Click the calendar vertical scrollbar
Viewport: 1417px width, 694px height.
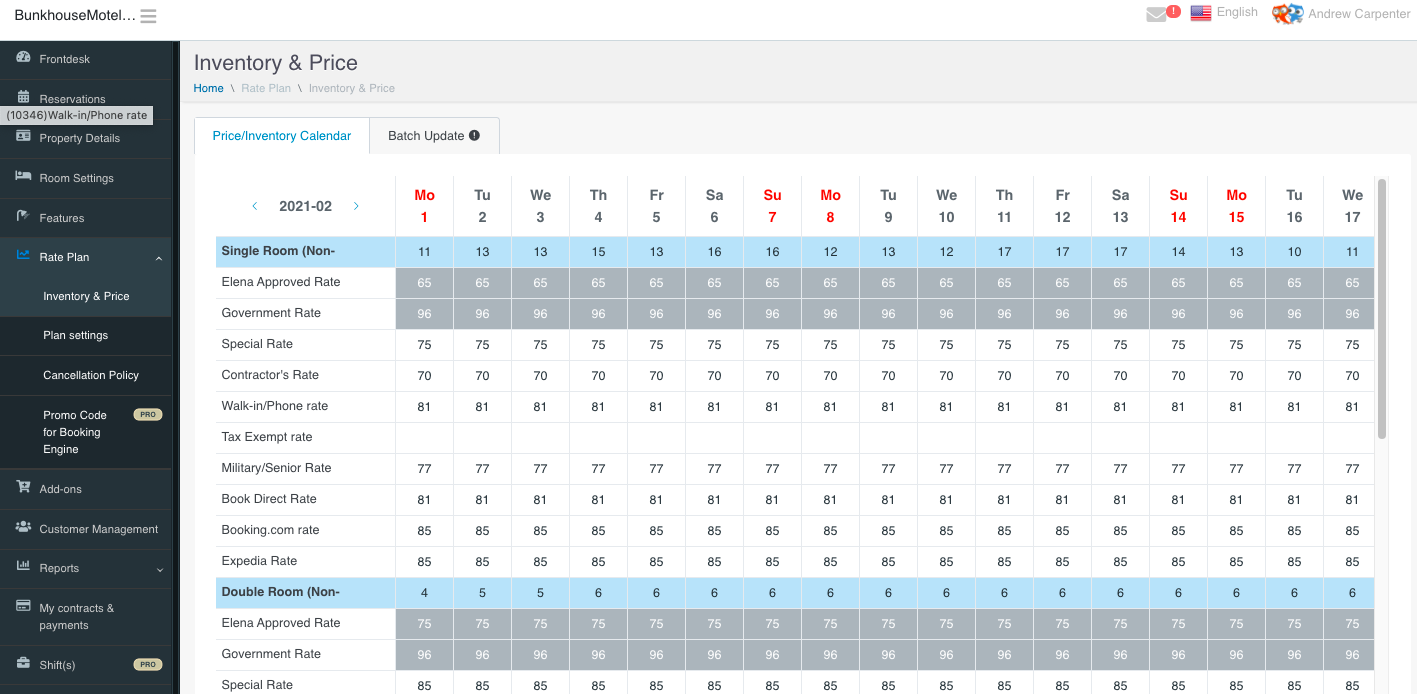pyautogui.click(x=1382, y=308)
